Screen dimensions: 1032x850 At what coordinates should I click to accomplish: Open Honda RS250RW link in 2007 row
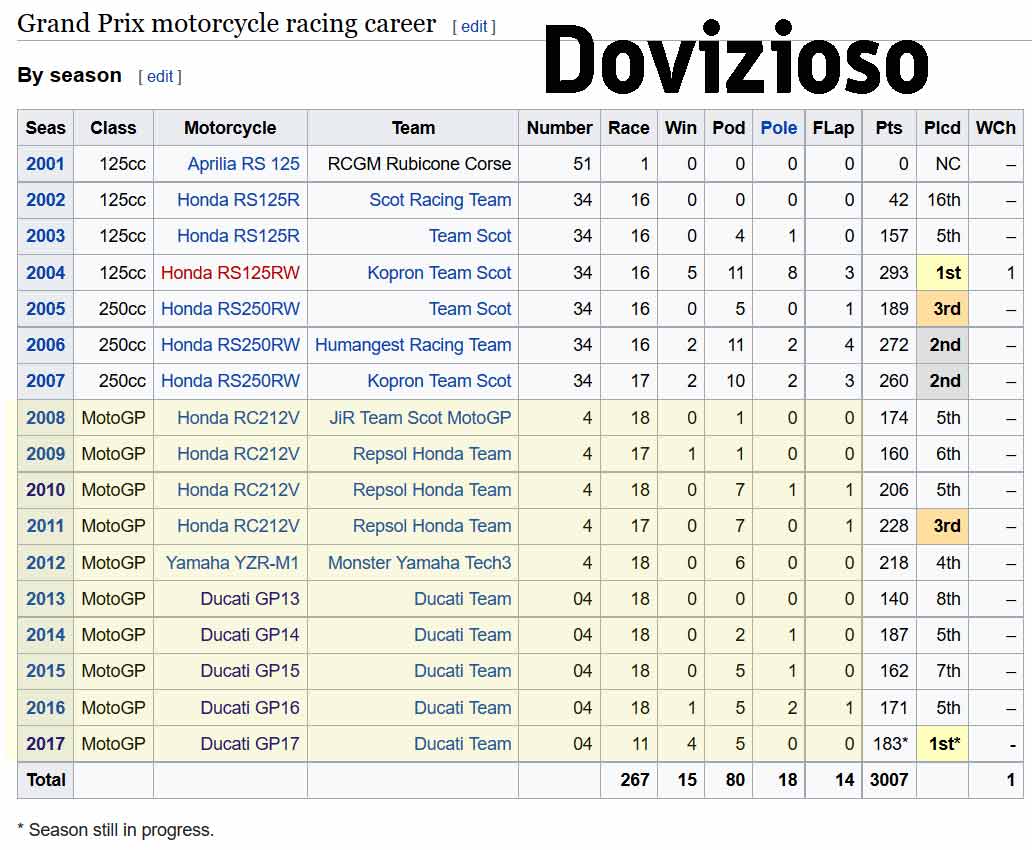(x=230, y=381)
